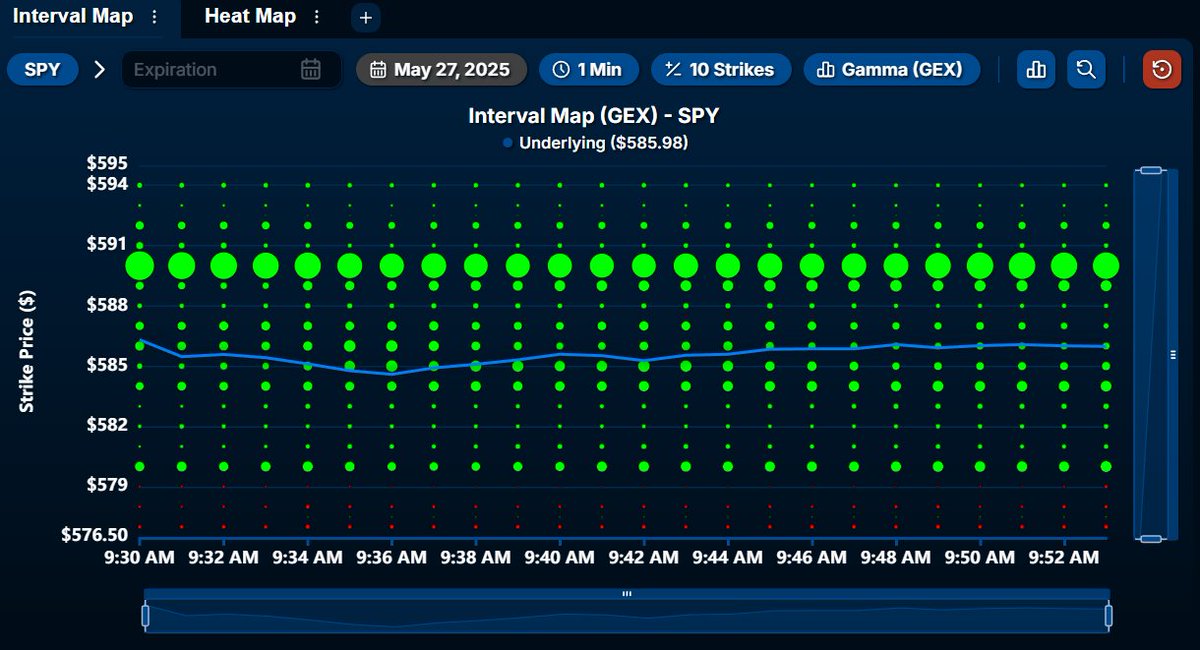Click the arrow next to SPY

point(99,70)
